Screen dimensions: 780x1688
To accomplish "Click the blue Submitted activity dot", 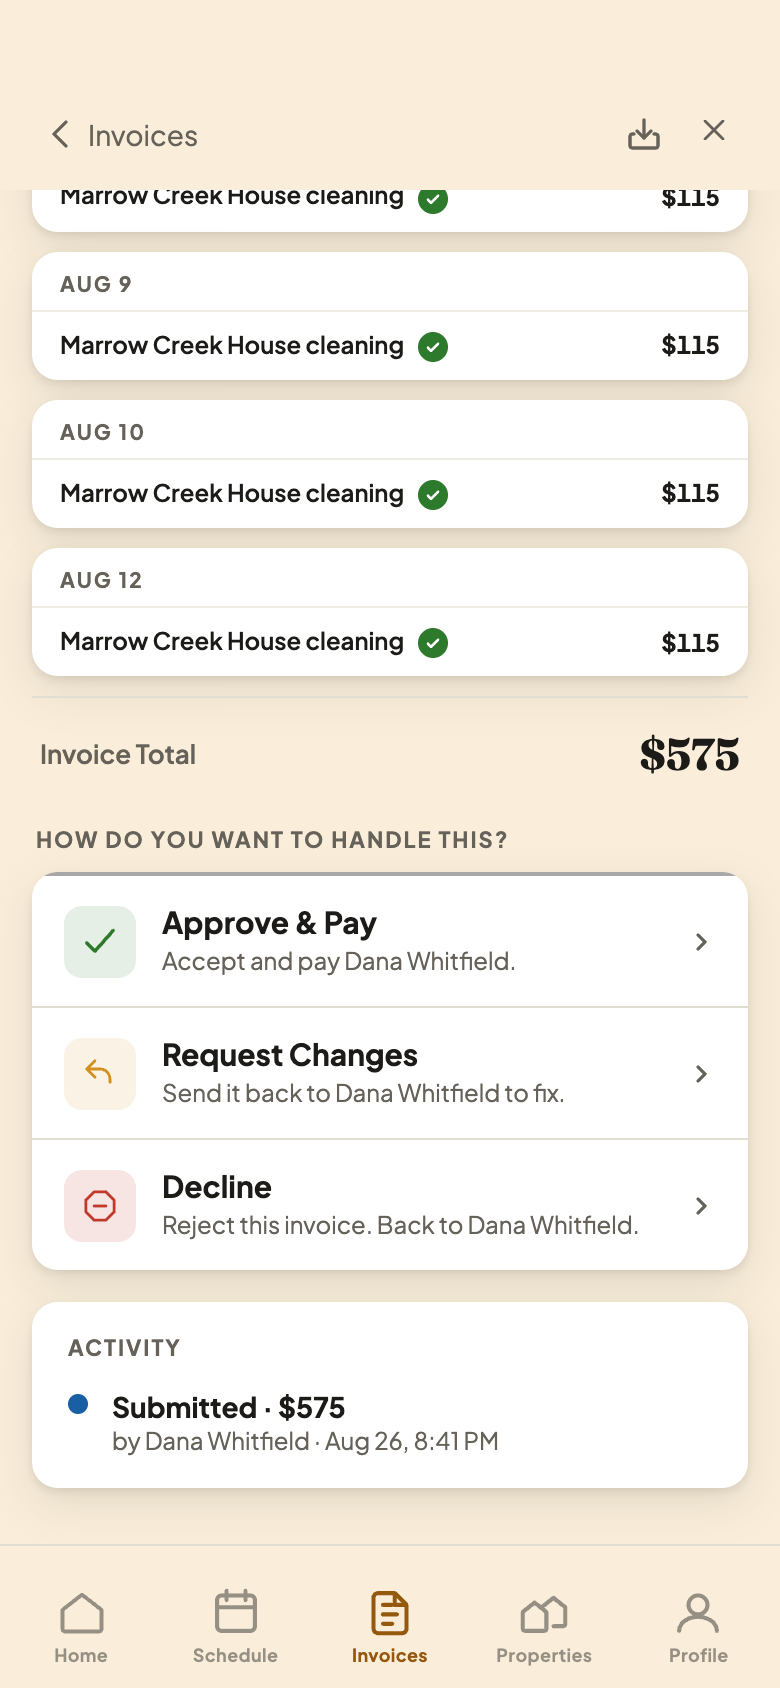I will [78, 1404].
